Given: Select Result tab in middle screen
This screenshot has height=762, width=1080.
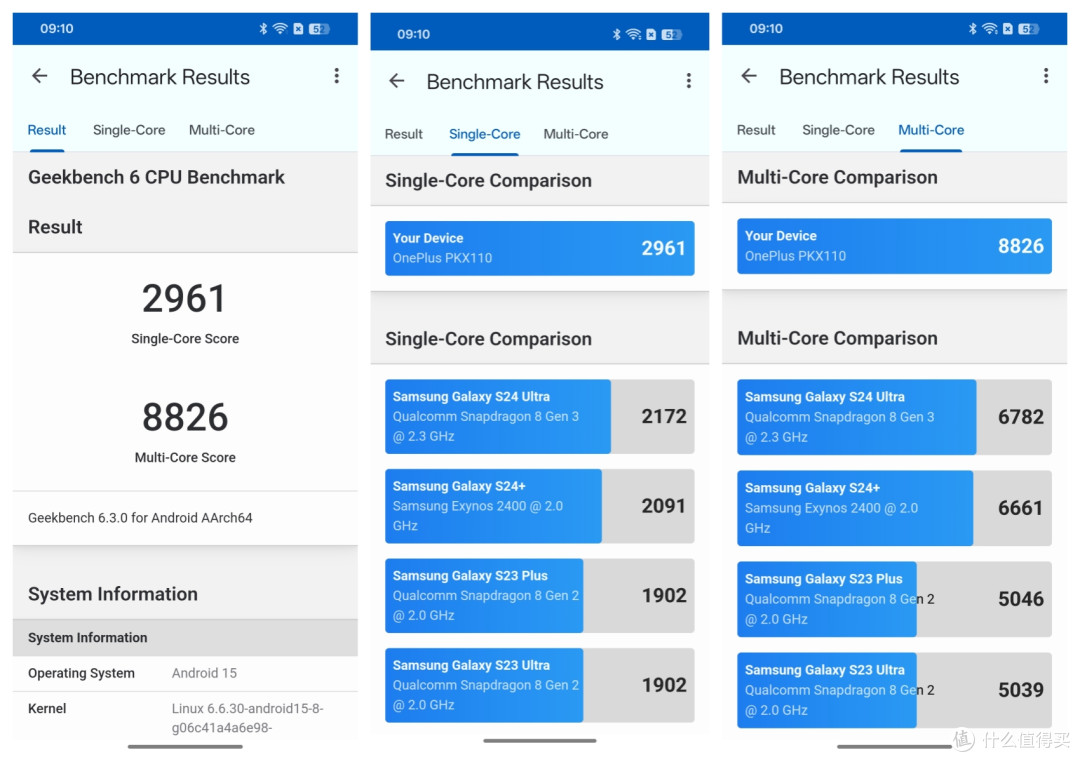Looking at the screenshot, I should [x=404, y=134].
